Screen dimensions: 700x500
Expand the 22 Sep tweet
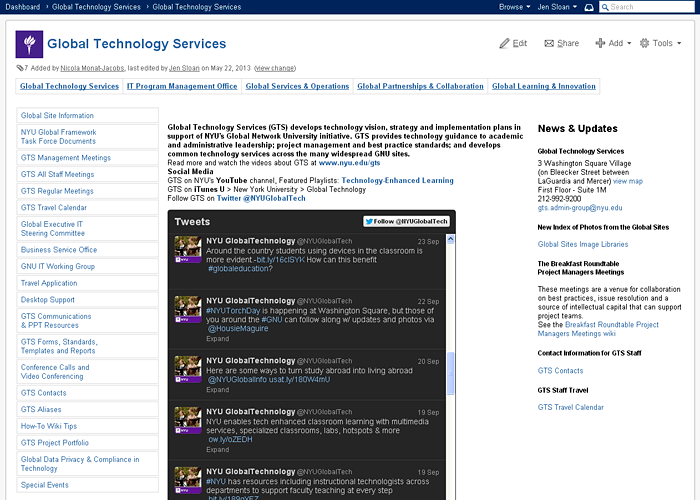coord(217,339)
